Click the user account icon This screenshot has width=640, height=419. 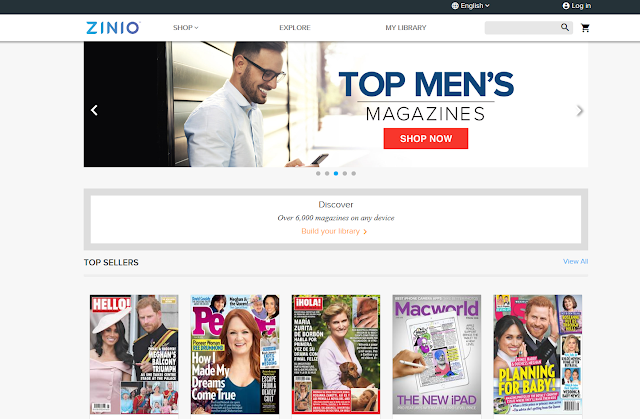[x=566, y=6]
